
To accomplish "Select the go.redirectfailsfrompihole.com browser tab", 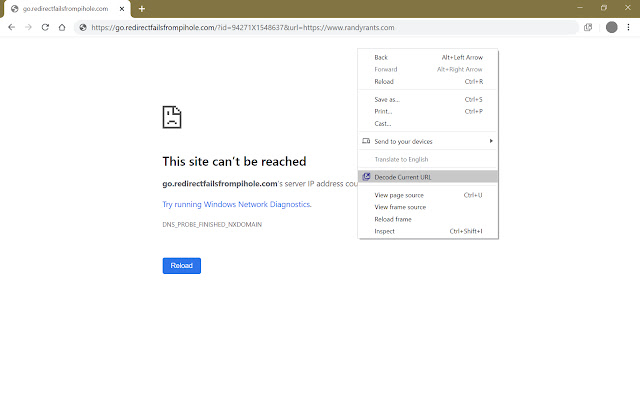I will pyautogui.click(x=65, y=9).
